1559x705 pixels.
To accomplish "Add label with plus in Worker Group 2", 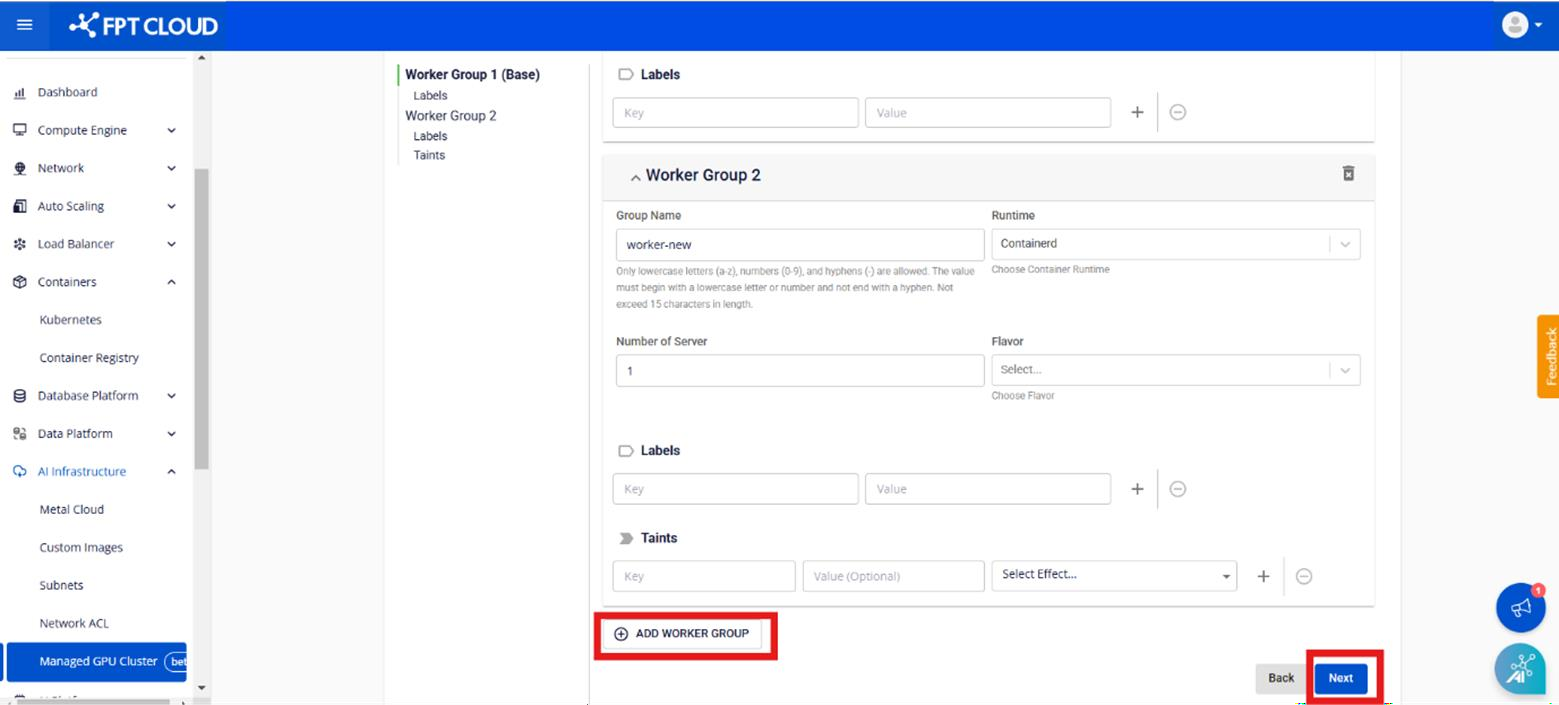I will 1137,489.
